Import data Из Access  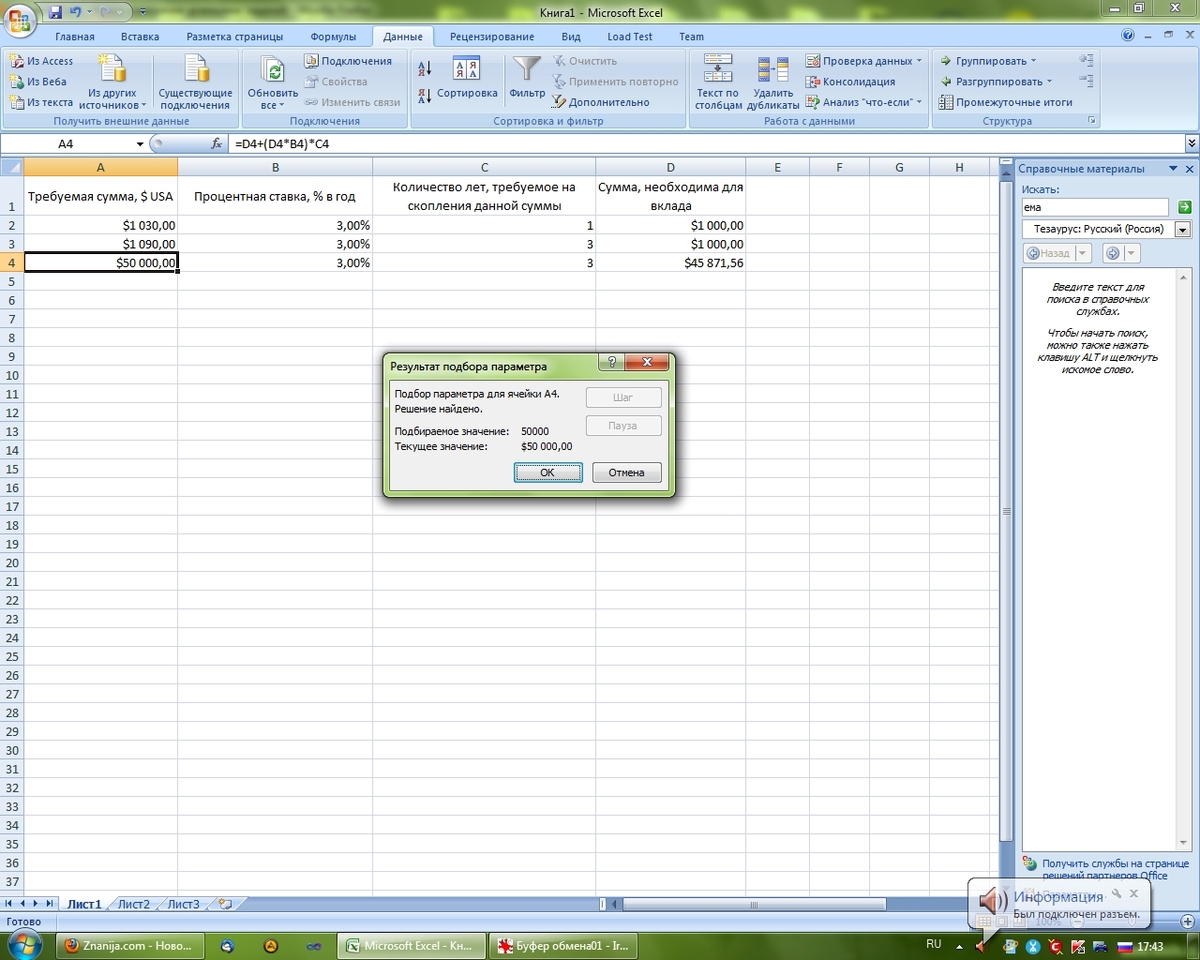pyautogui.click(x=42, y=61)
